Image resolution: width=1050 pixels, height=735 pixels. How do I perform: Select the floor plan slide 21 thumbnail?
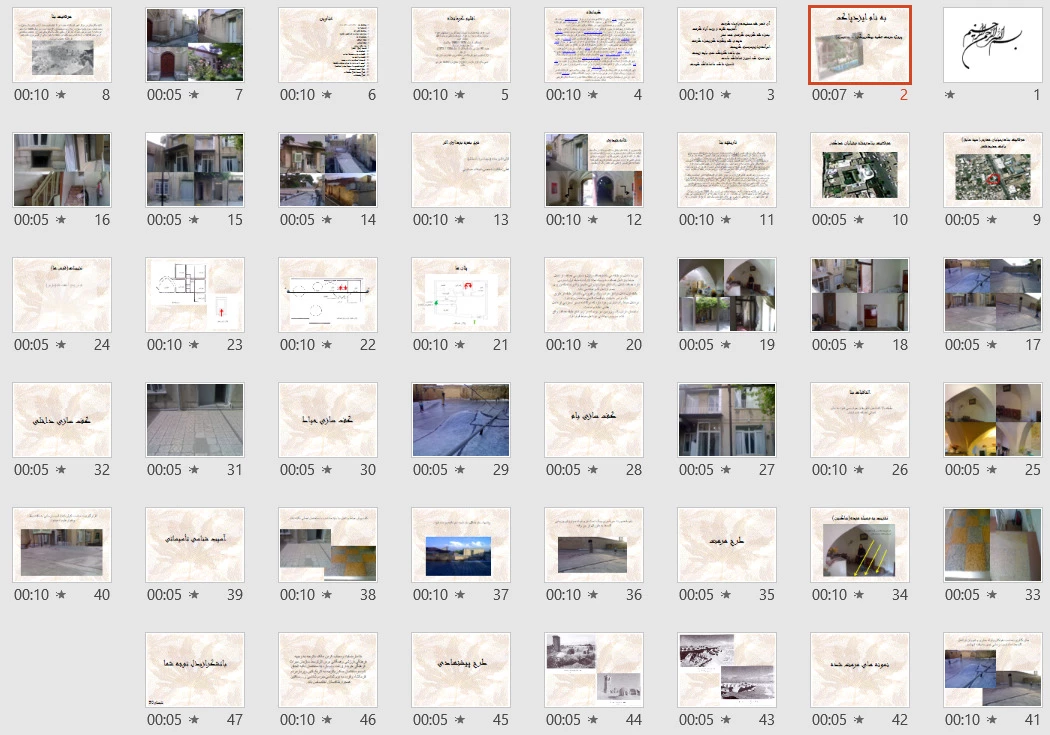[x=461, y=296]
